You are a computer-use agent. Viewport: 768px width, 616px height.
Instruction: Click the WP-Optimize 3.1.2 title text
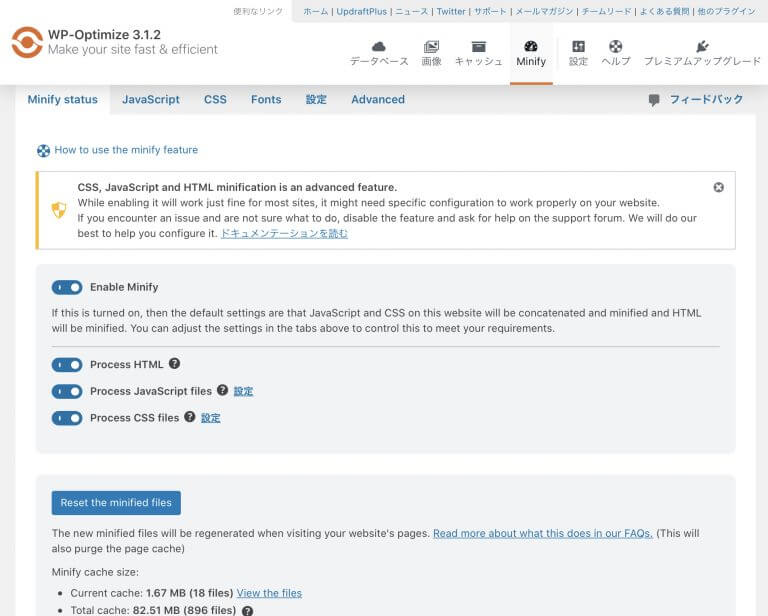pos(104,35)
